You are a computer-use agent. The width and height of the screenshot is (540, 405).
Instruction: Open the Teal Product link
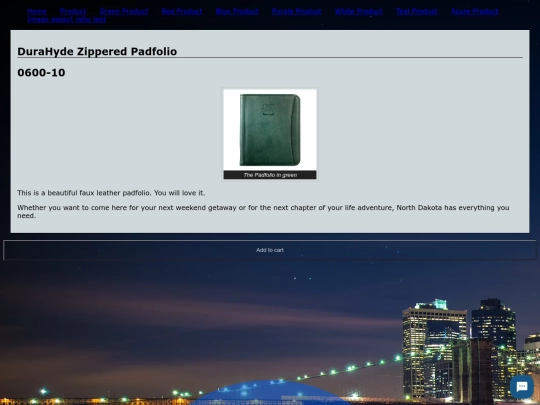coord(417,11)
